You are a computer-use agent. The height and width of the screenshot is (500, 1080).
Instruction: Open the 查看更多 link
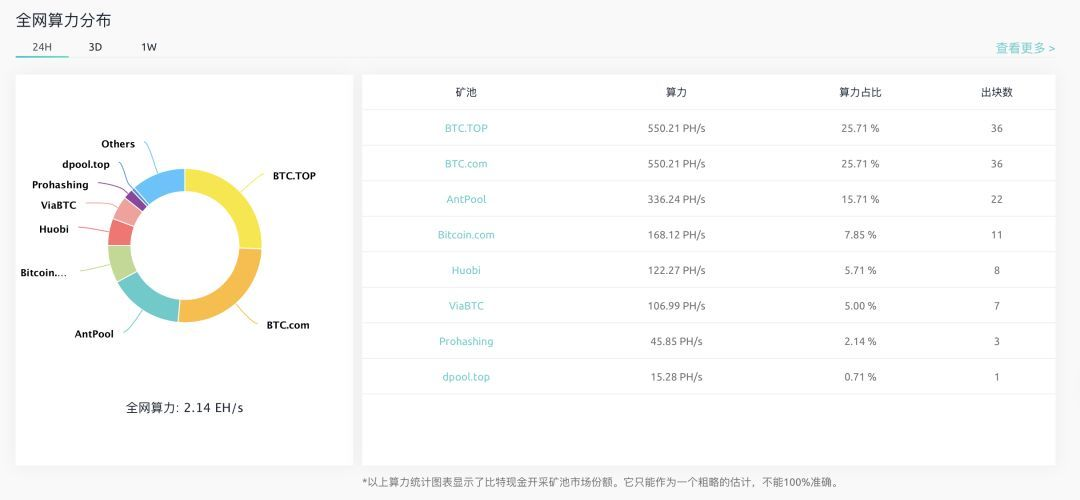coord(1025,48)
